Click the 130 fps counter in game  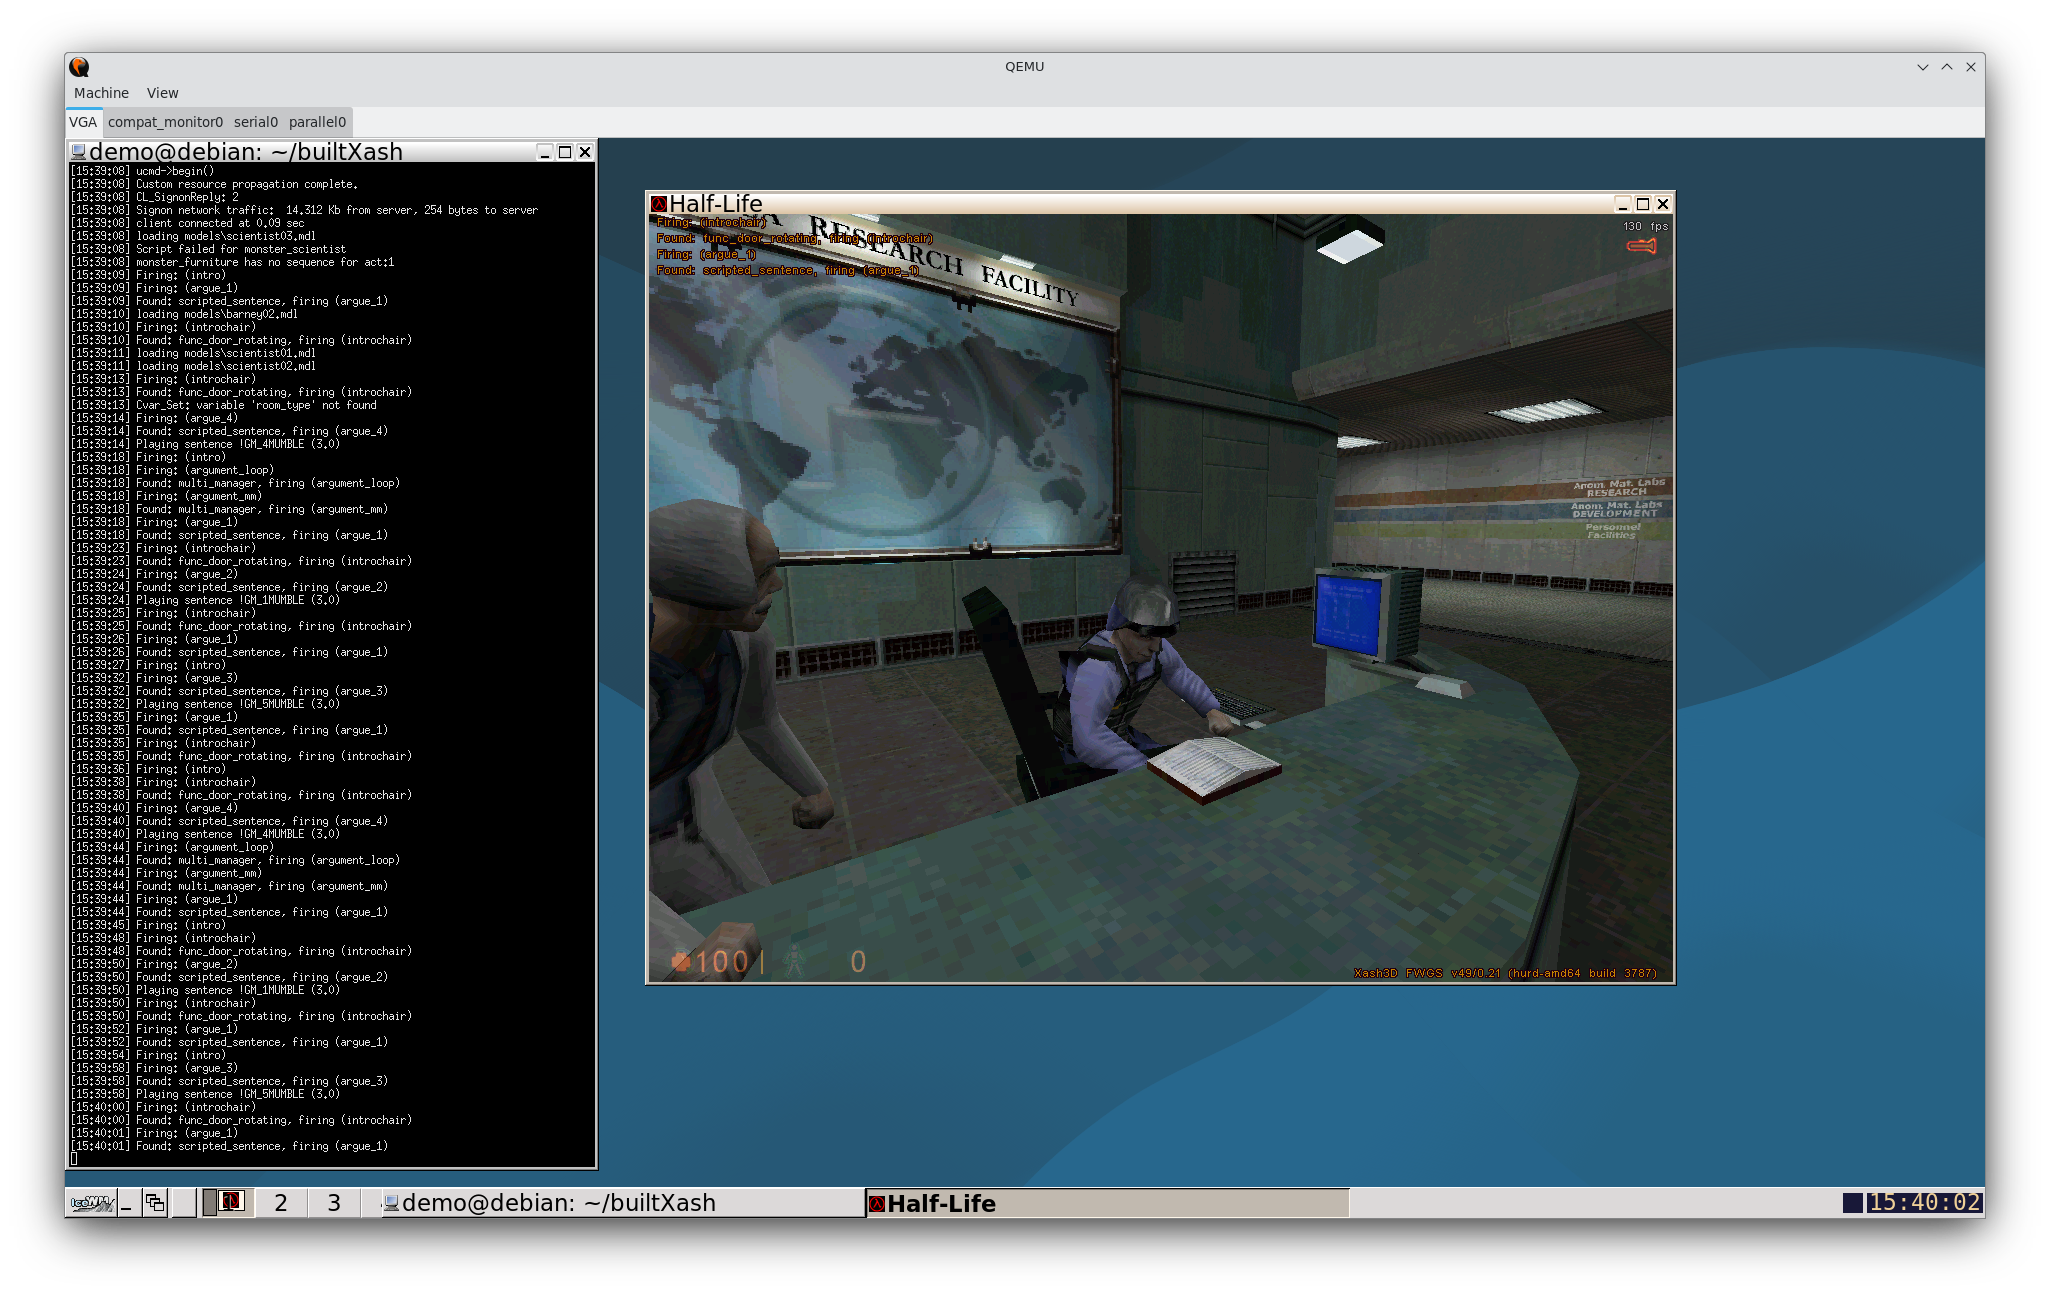(x=1646, y=227)
